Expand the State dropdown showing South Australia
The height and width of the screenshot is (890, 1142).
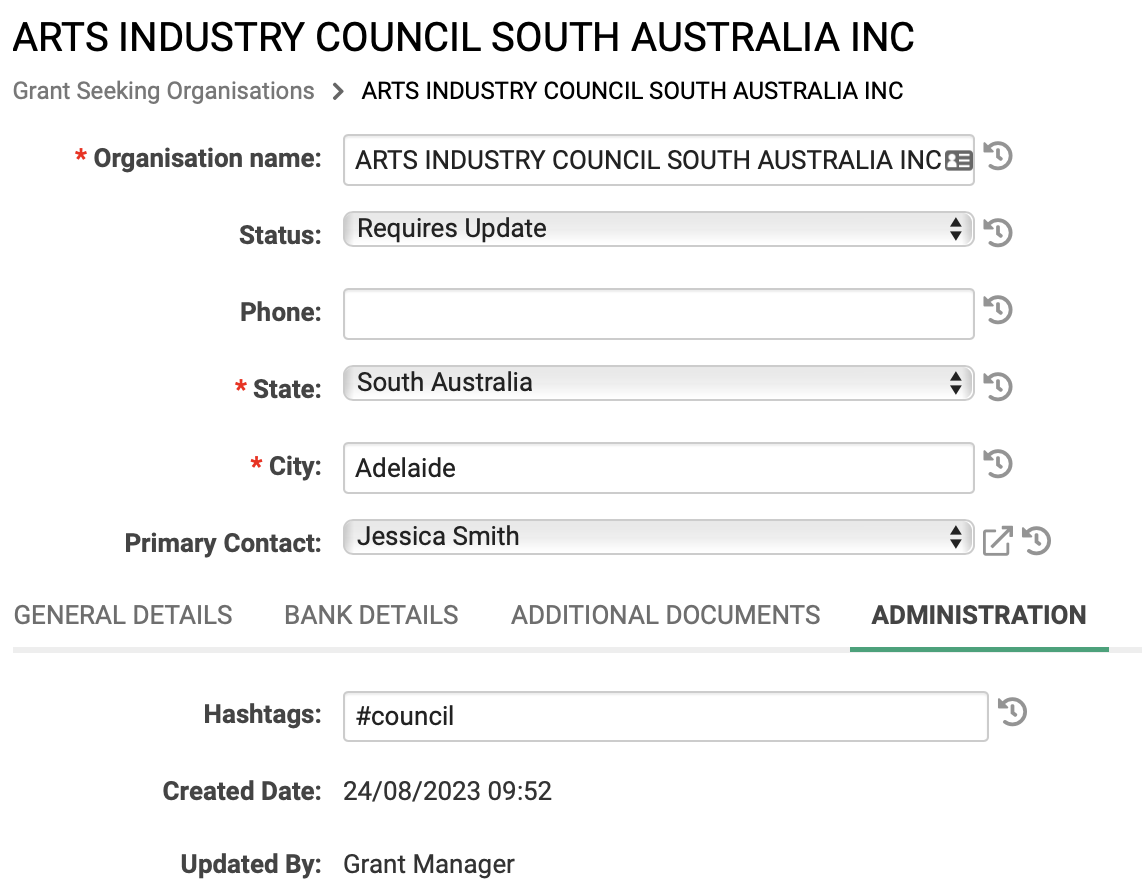point(658,382)
